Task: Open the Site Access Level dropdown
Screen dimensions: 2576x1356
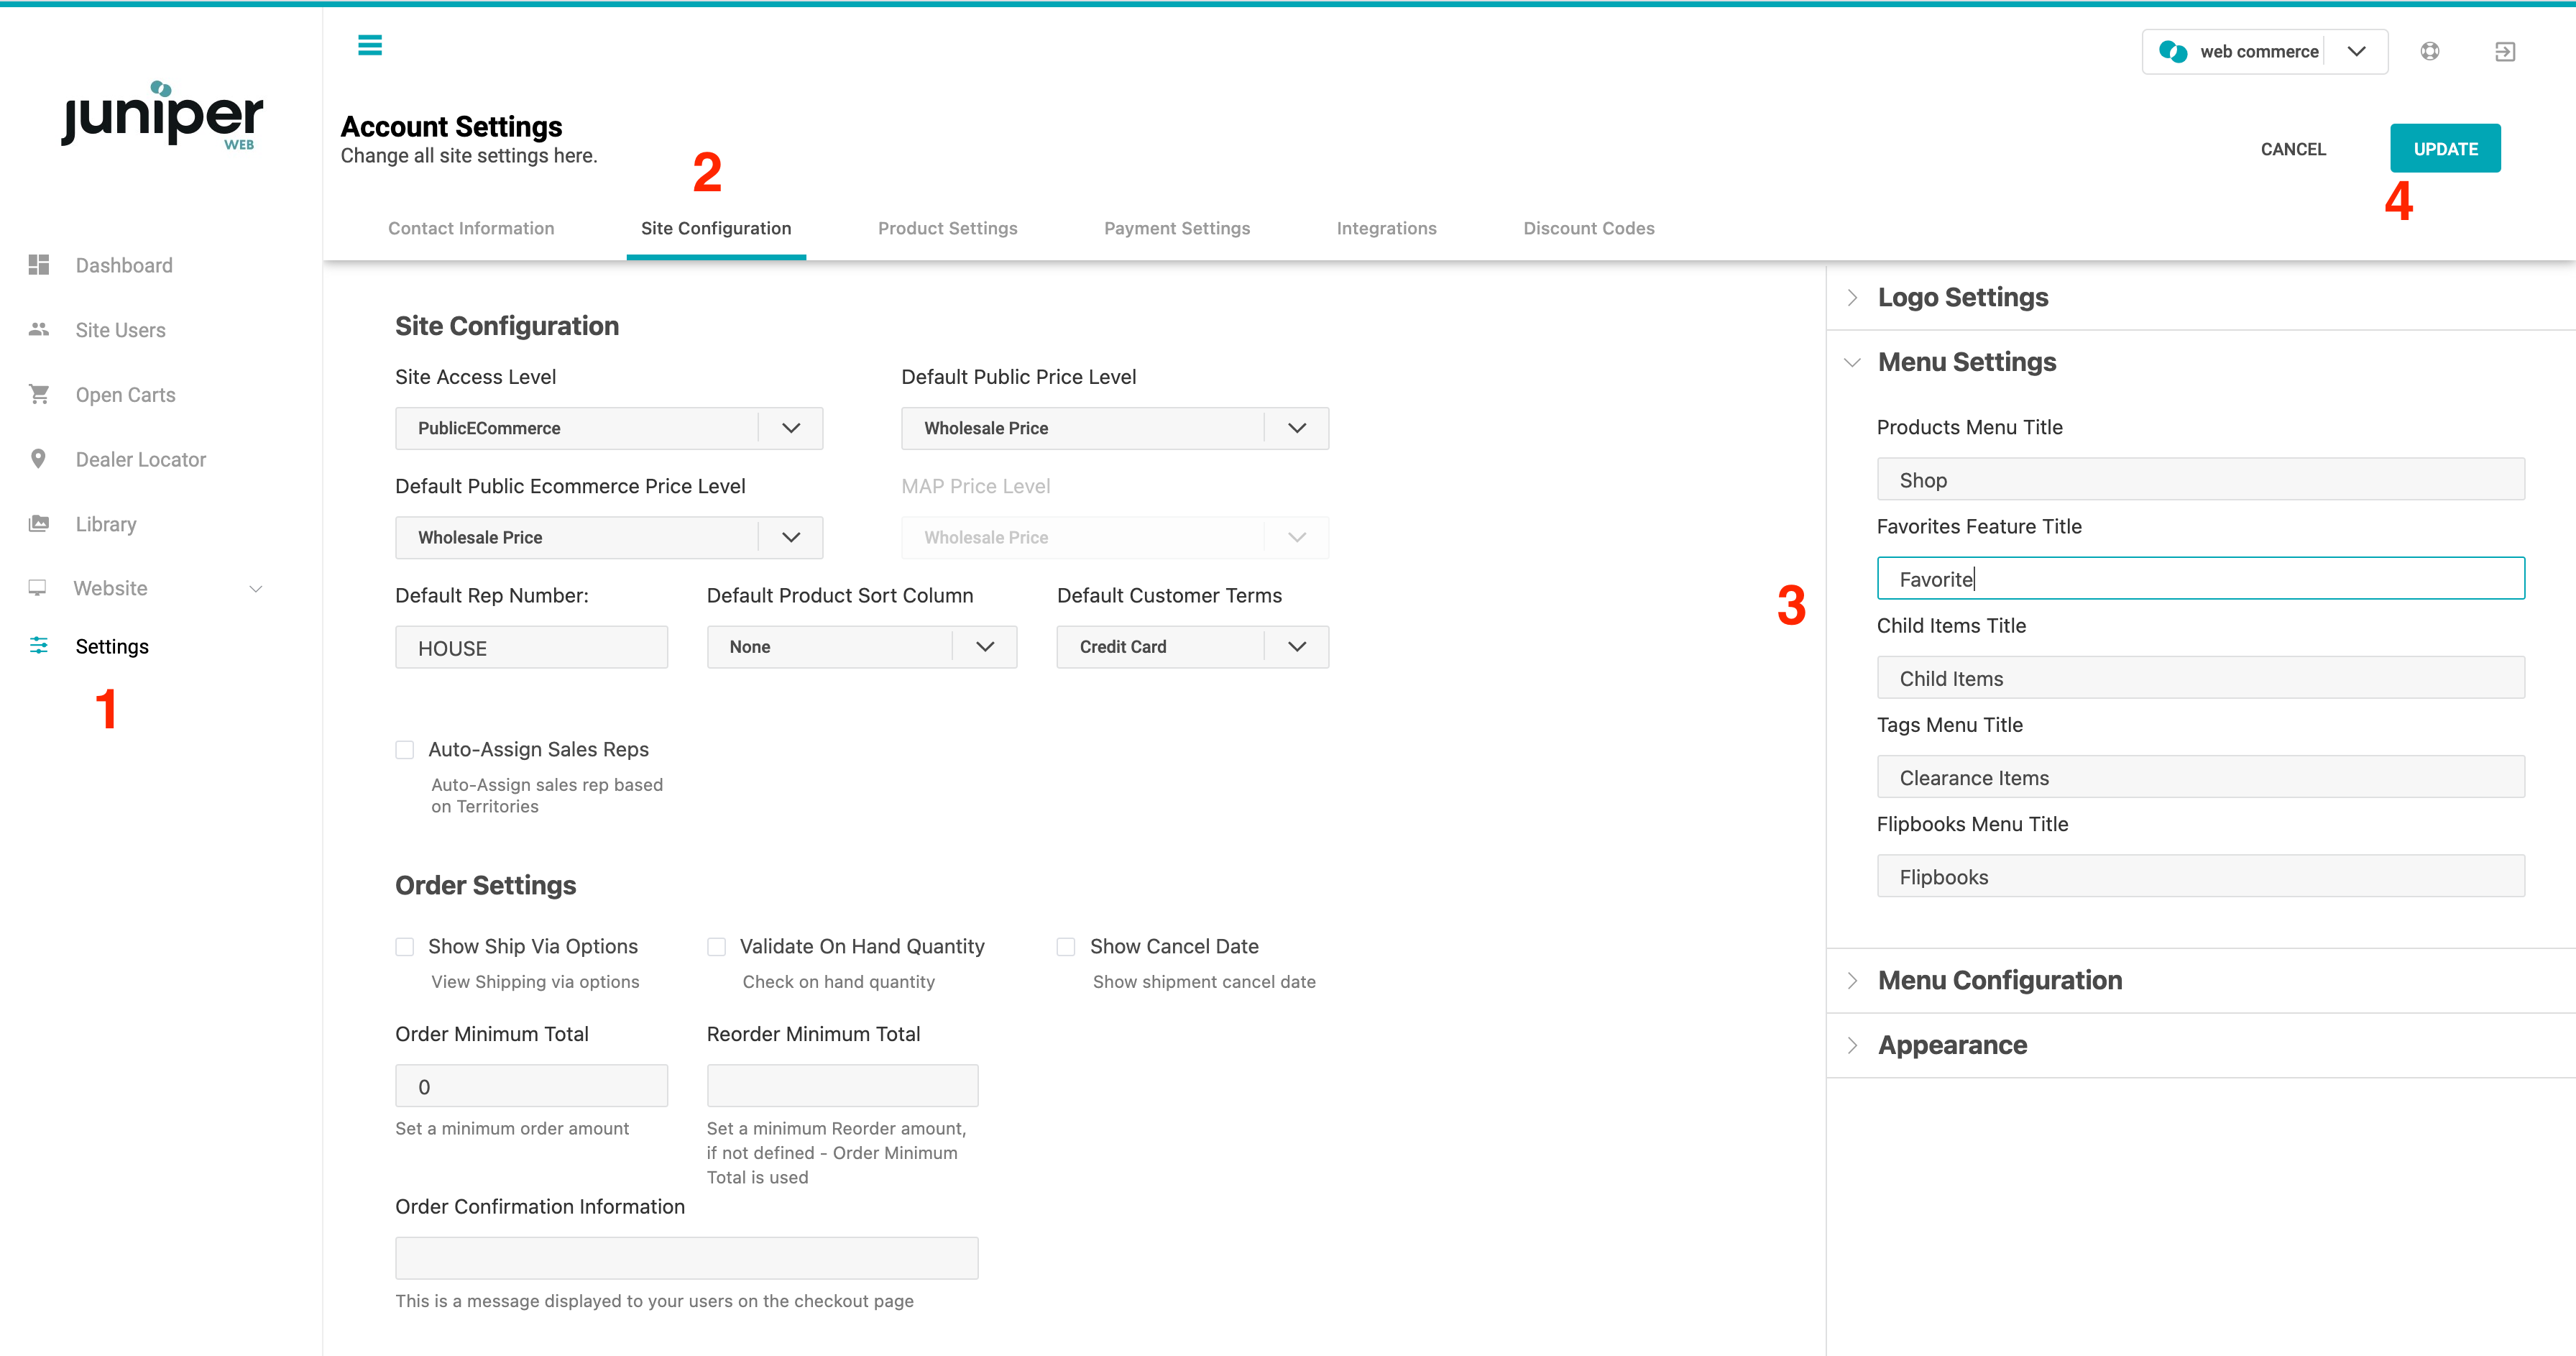Action: tap(609, 428)
